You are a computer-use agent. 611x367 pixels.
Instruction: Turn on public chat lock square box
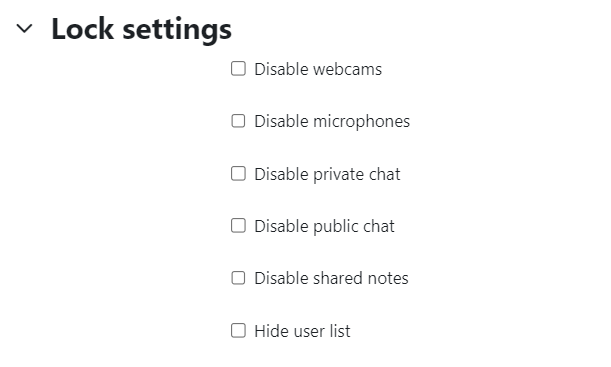(238, 226)
